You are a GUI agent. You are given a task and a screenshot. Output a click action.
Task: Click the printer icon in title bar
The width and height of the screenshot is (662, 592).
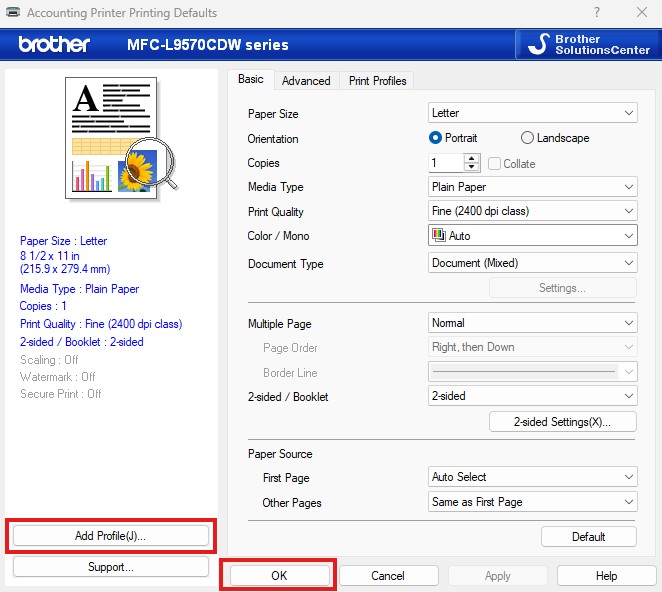[x=13, y=12]
